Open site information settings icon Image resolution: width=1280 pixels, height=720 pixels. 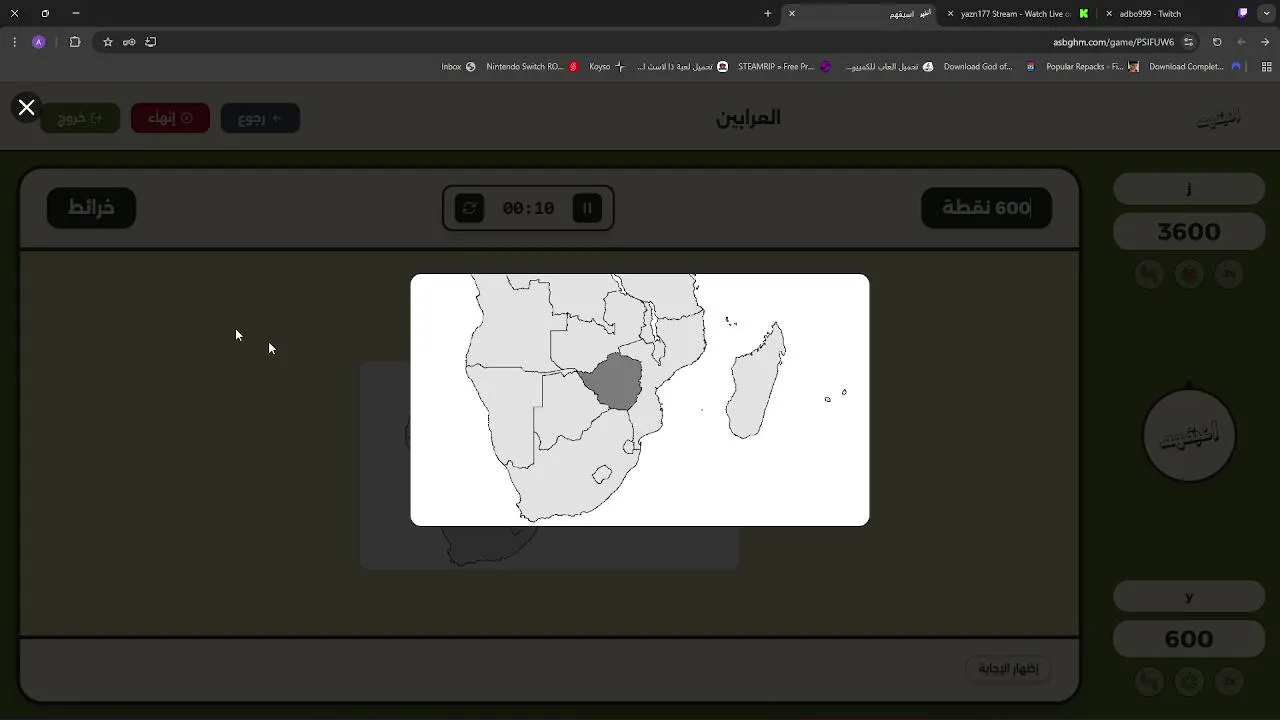1188,42
